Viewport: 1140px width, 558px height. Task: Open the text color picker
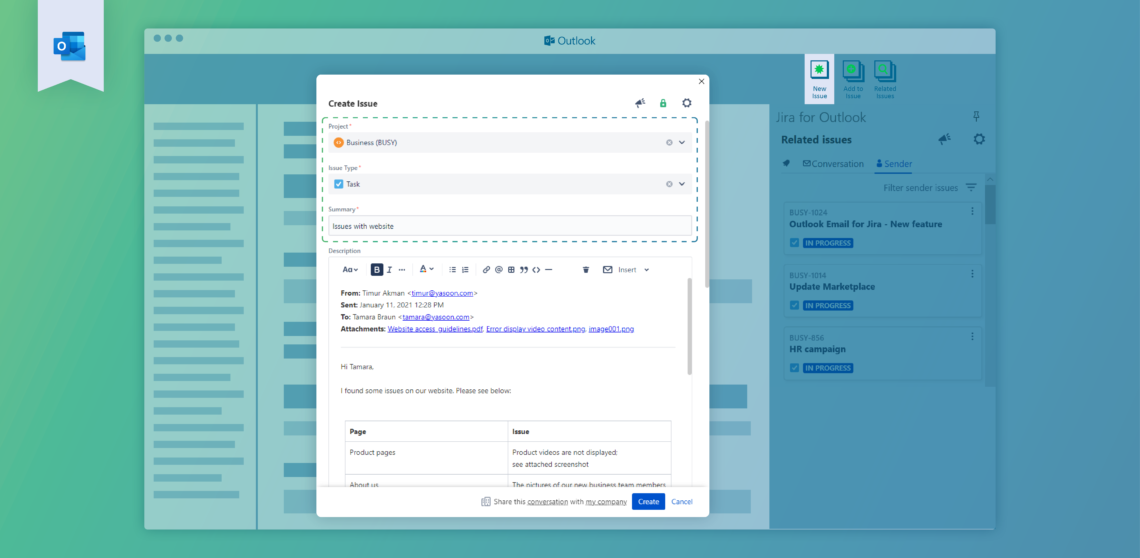[x=426, y=269]
